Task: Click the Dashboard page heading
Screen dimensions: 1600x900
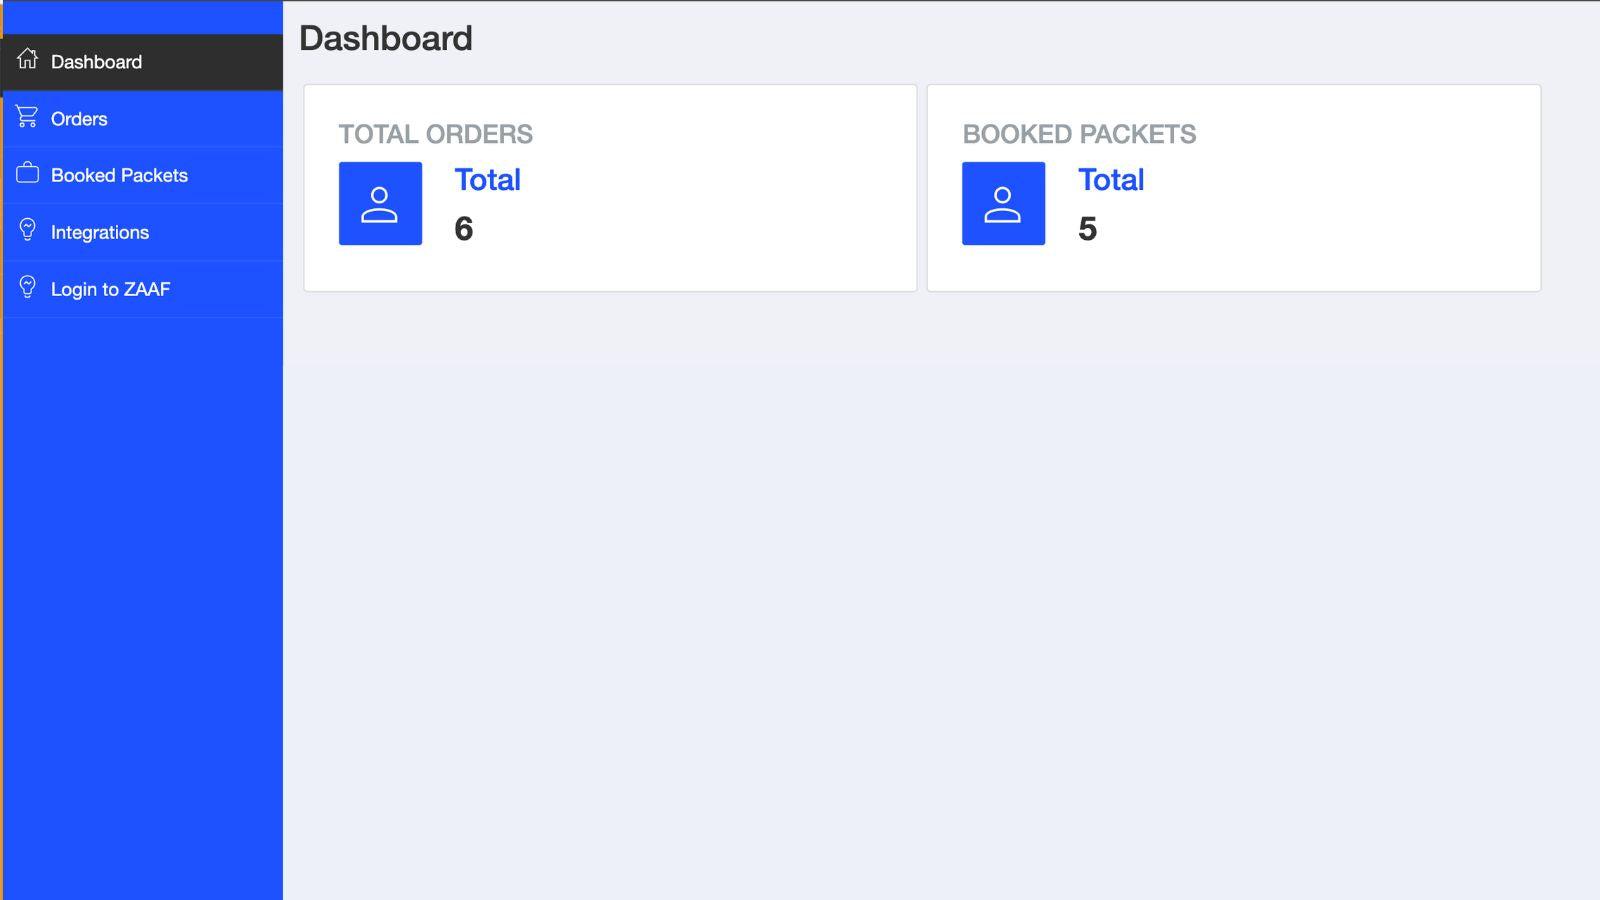Action: click(x=386, y=38)
